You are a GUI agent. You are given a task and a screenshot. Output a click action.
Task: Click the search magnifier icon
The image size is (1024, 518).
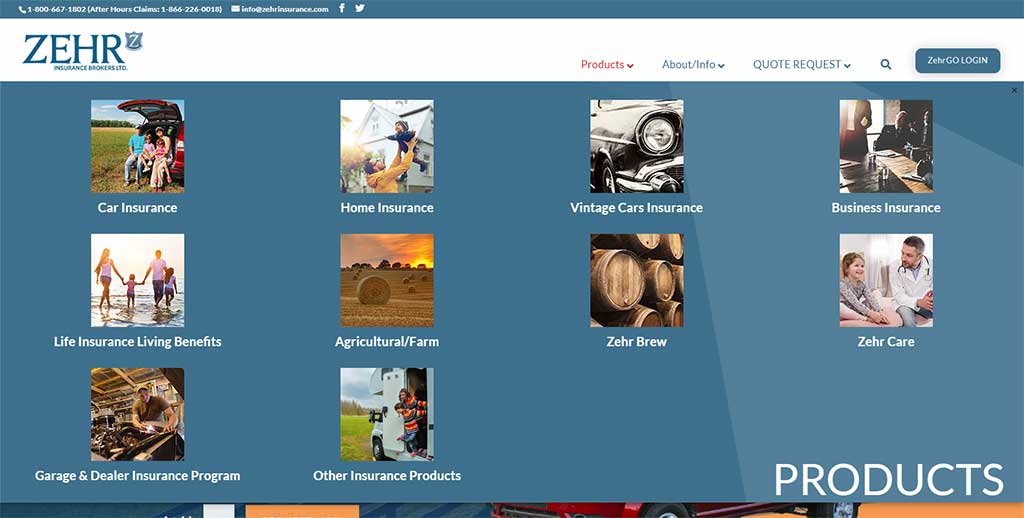(886, 65)
